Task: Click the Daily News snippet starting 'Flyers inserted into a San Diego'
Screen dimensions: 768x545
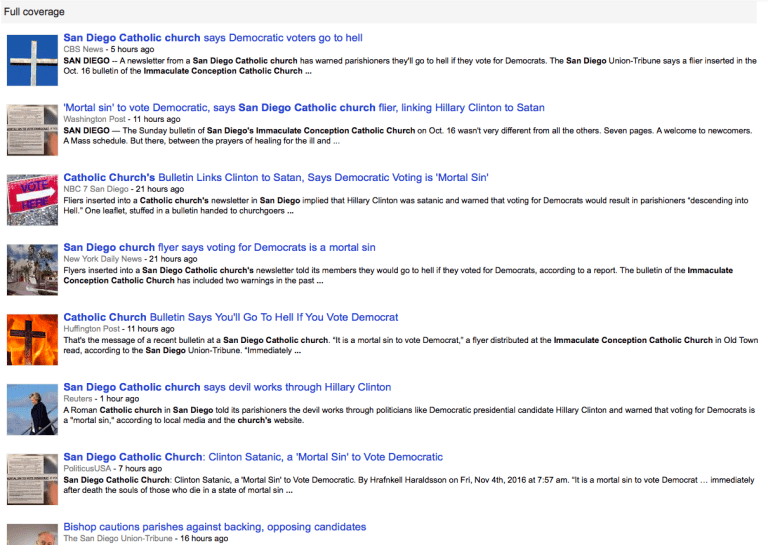Action: (398, 276)
